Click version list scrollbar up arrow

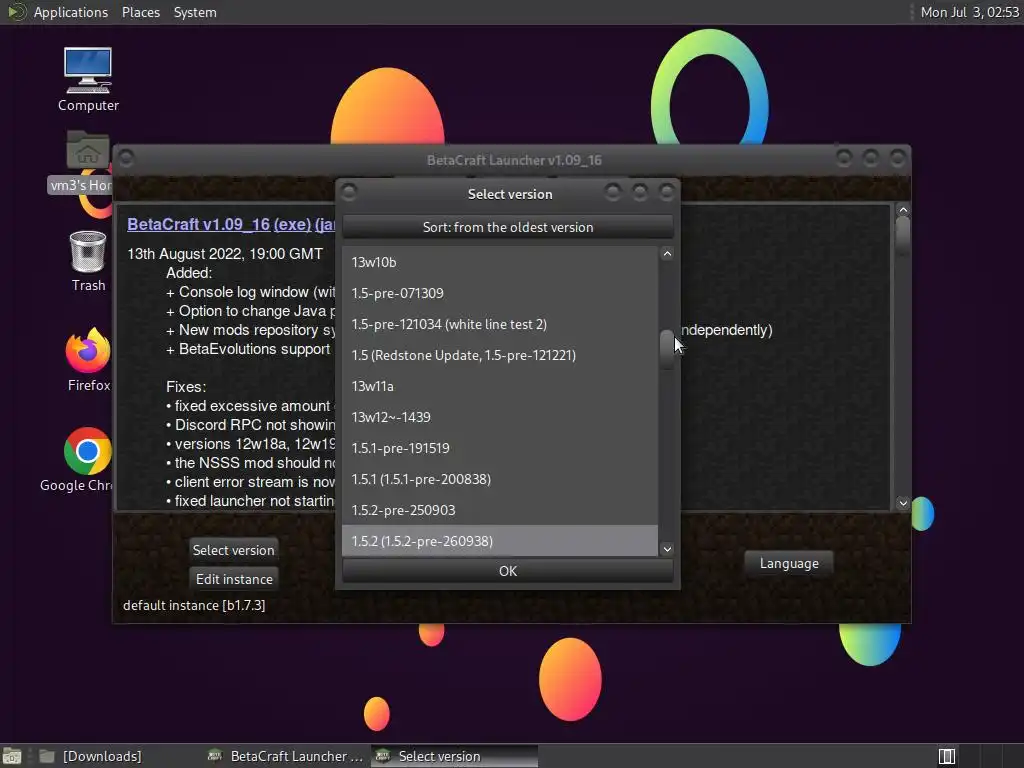coord(667,254)
